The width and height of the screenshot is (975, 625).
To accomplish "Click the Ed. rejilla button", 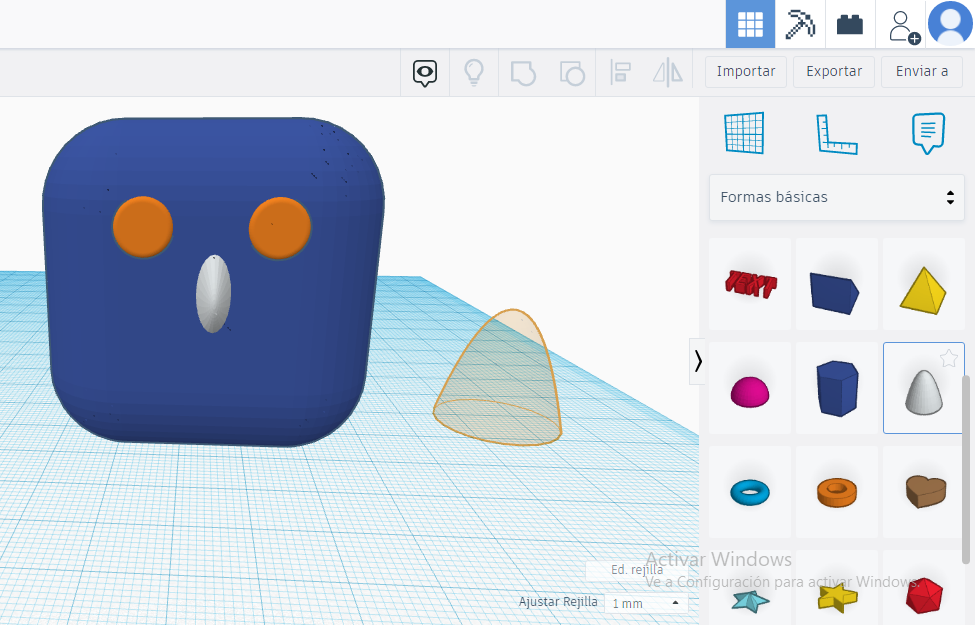I will click(637, 570).
